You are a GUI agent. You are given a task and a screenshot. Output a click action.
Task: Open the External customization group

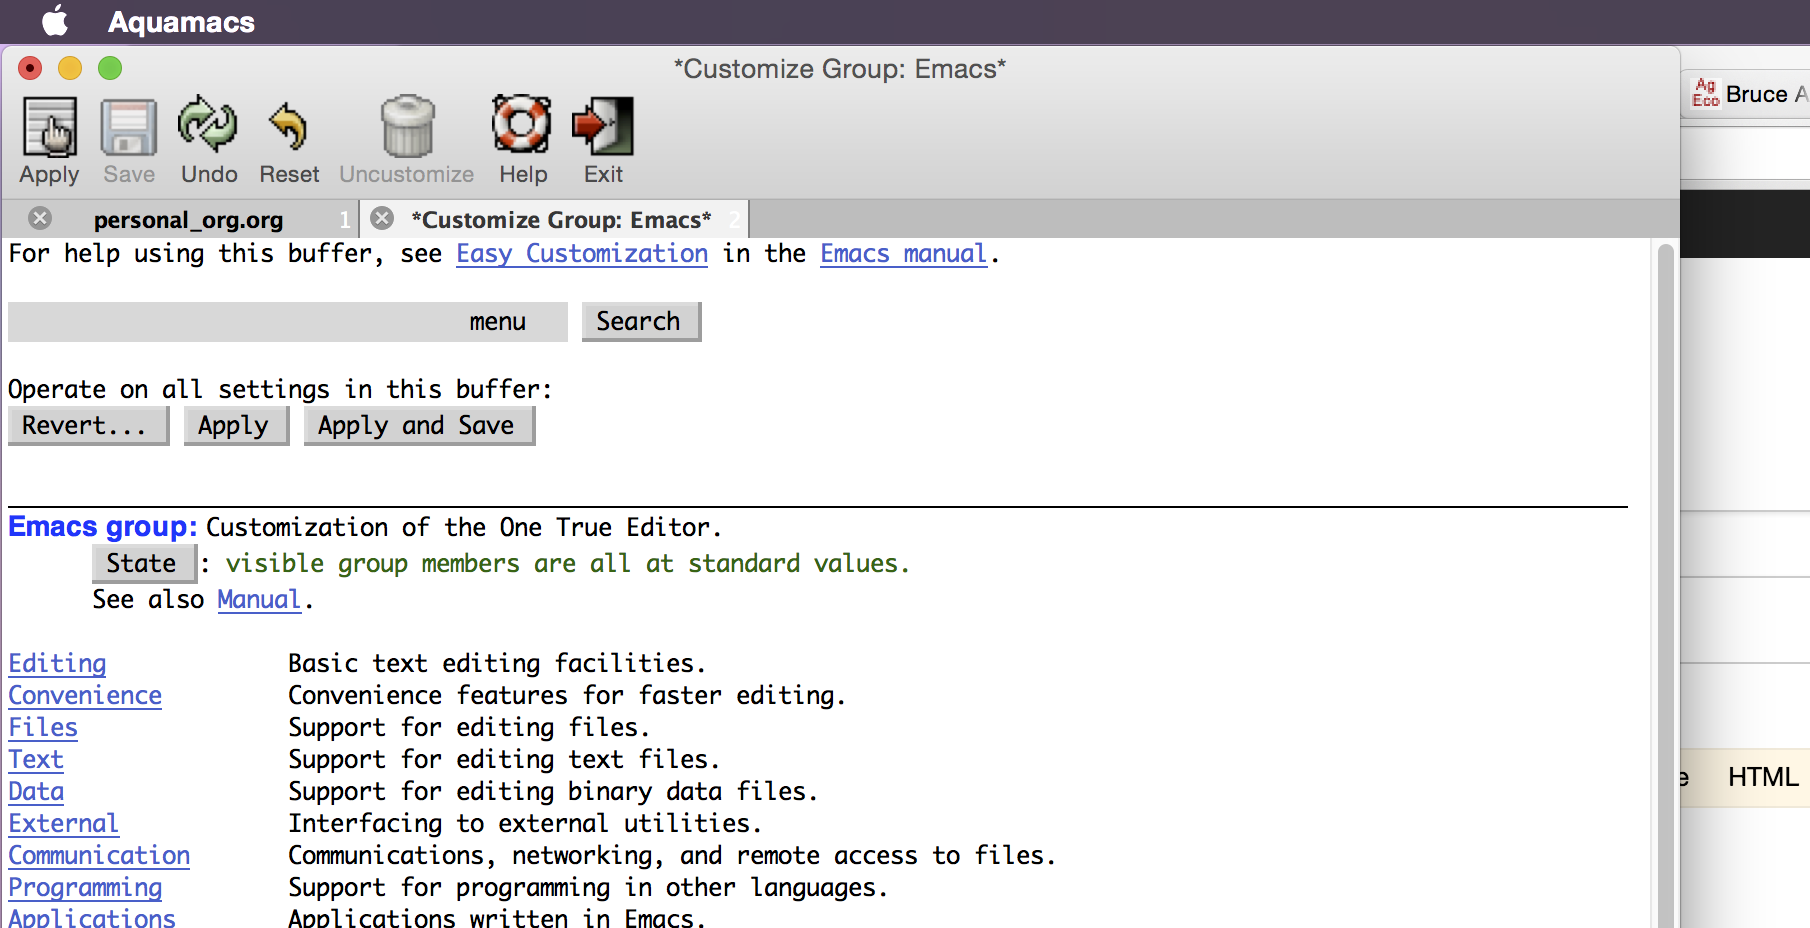[x=64, y=824]
